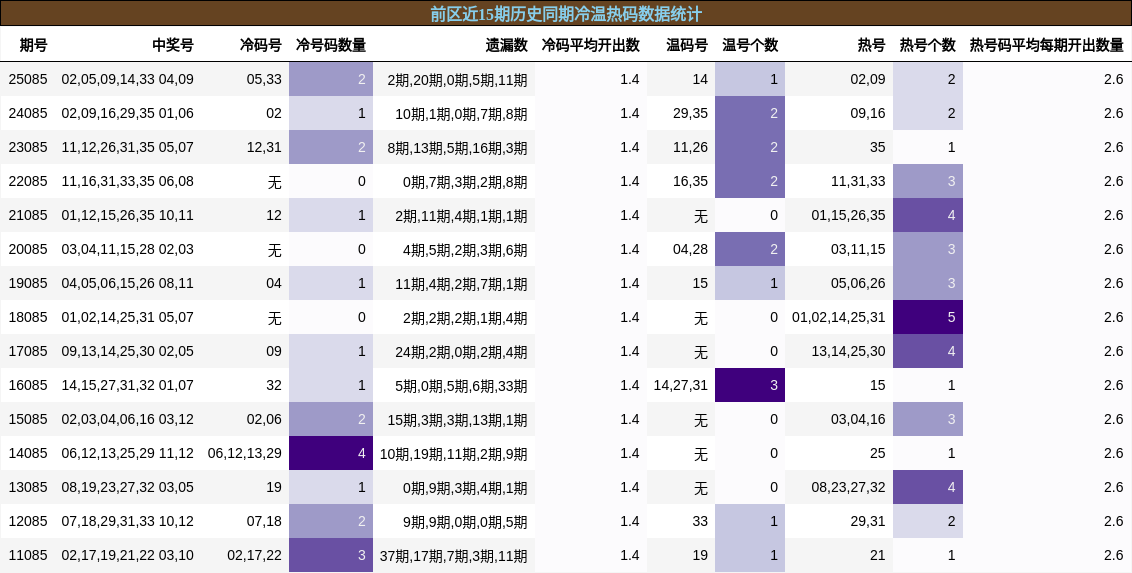Screen dimensions: 1132x573
Task: Select issue number 15085
Action: click(x=28, y=419)
